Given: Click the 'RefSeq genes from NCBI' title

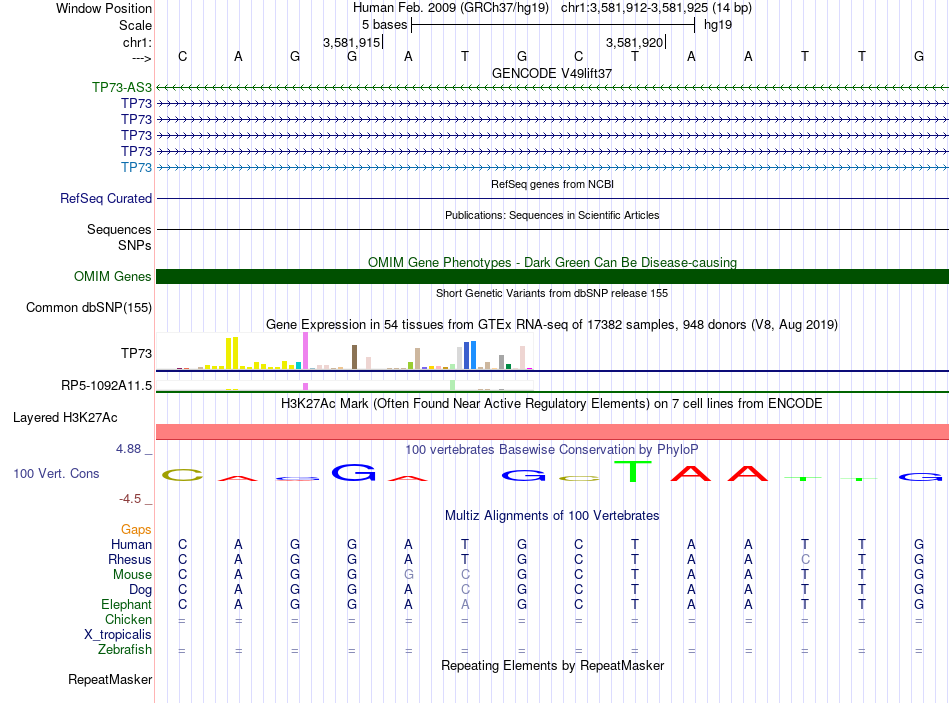Looking at the screenshot, I should [552, 184].
